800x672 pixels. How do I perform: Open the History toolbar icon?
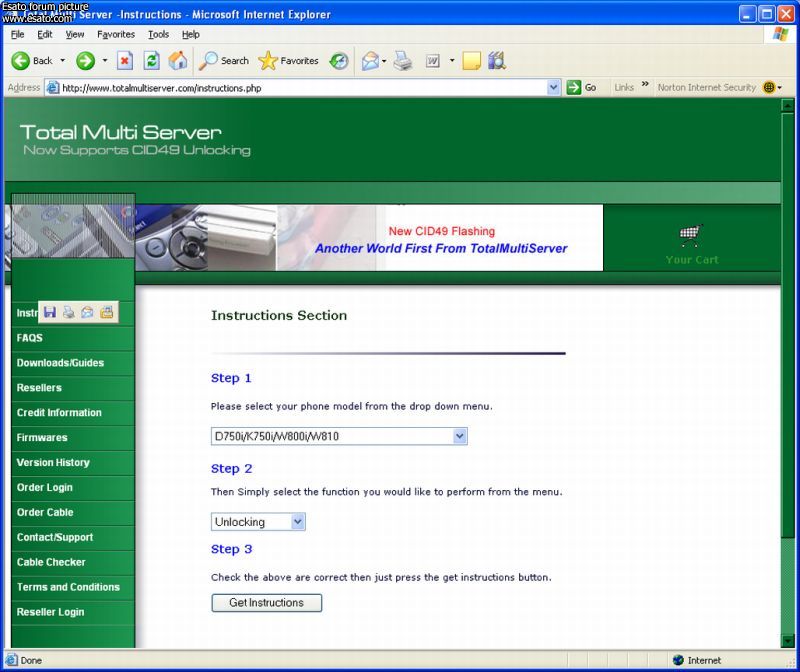click(x=339, y=61)
